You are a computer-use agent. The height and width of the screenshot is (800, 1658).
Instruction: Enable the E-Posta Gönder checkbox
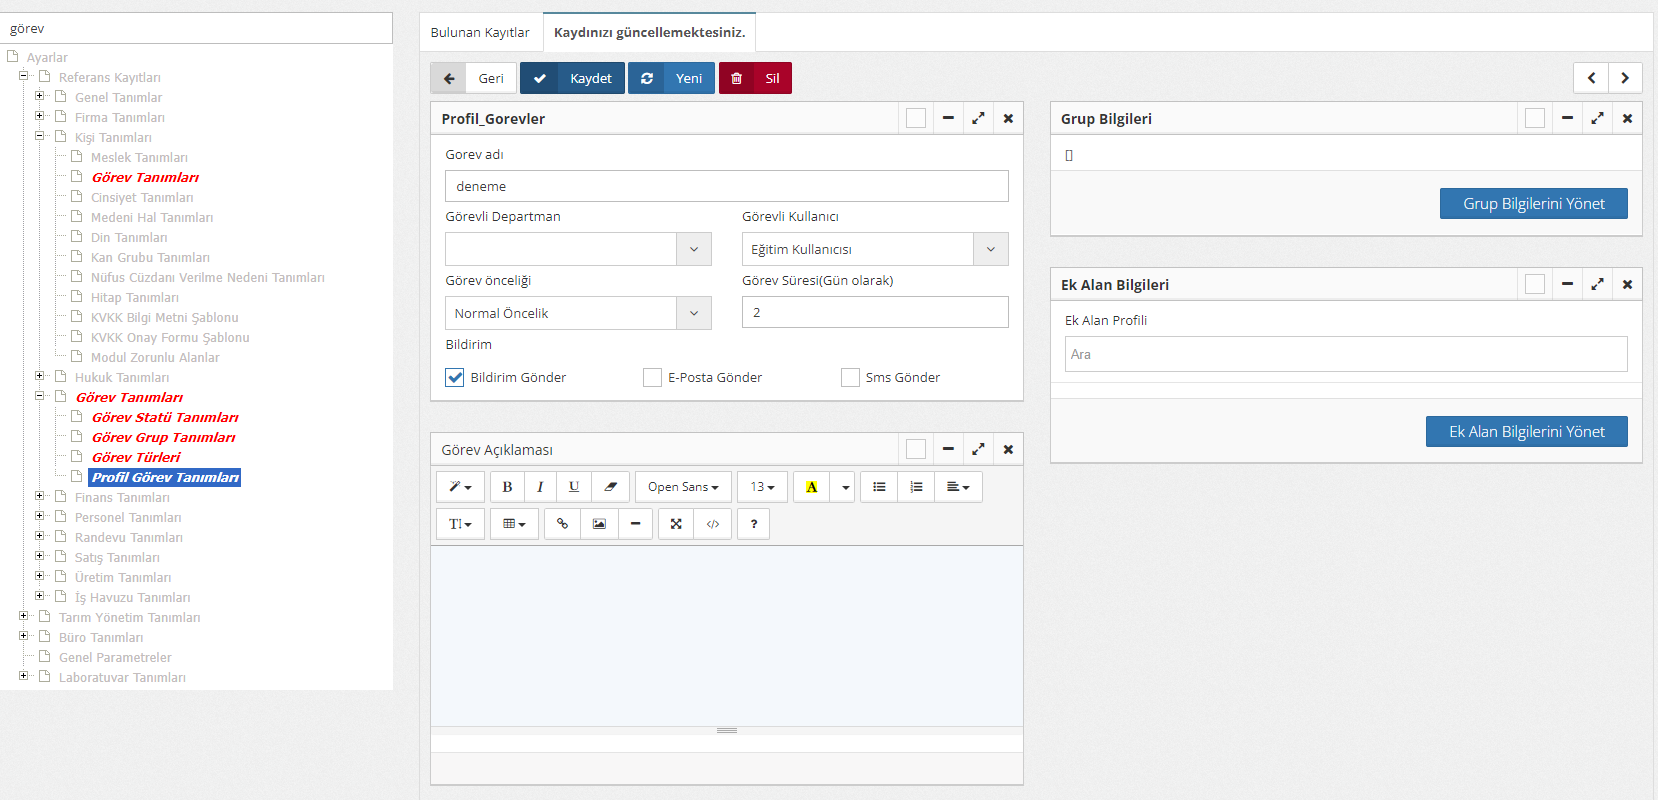click(x=652, y=378)
